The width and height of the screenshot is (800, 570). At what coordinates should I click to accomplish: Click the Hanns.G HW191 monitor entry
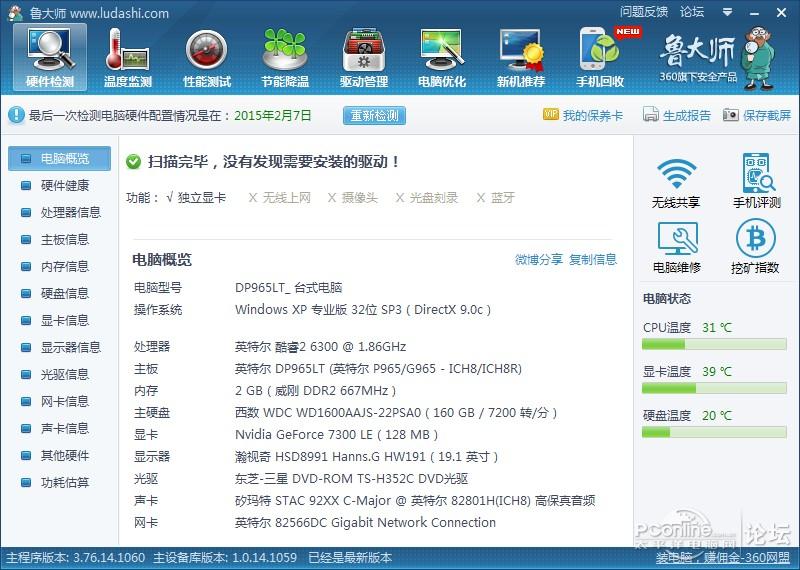coord(366,457)
